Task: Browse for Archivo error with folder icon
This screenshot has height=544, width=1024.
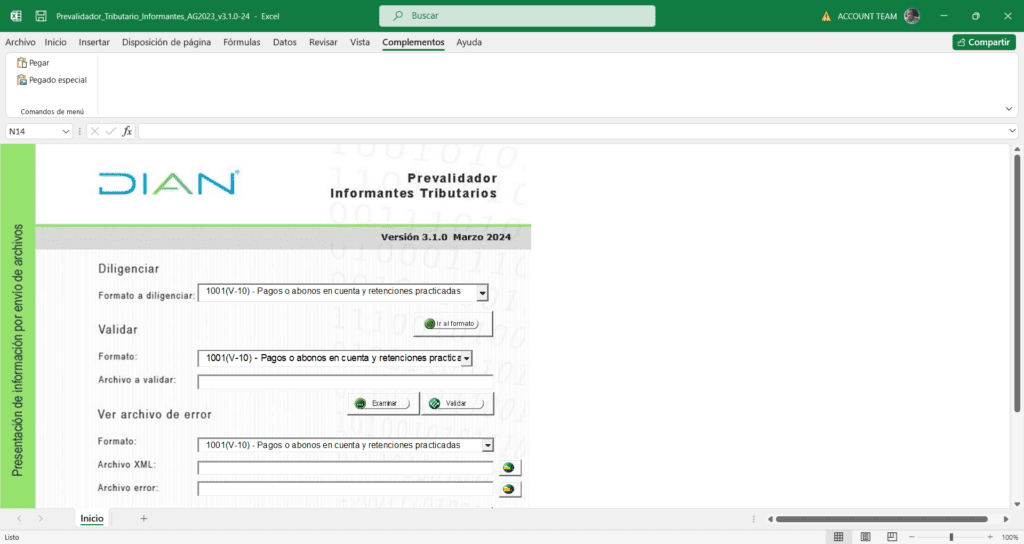Action: [509, 488]
